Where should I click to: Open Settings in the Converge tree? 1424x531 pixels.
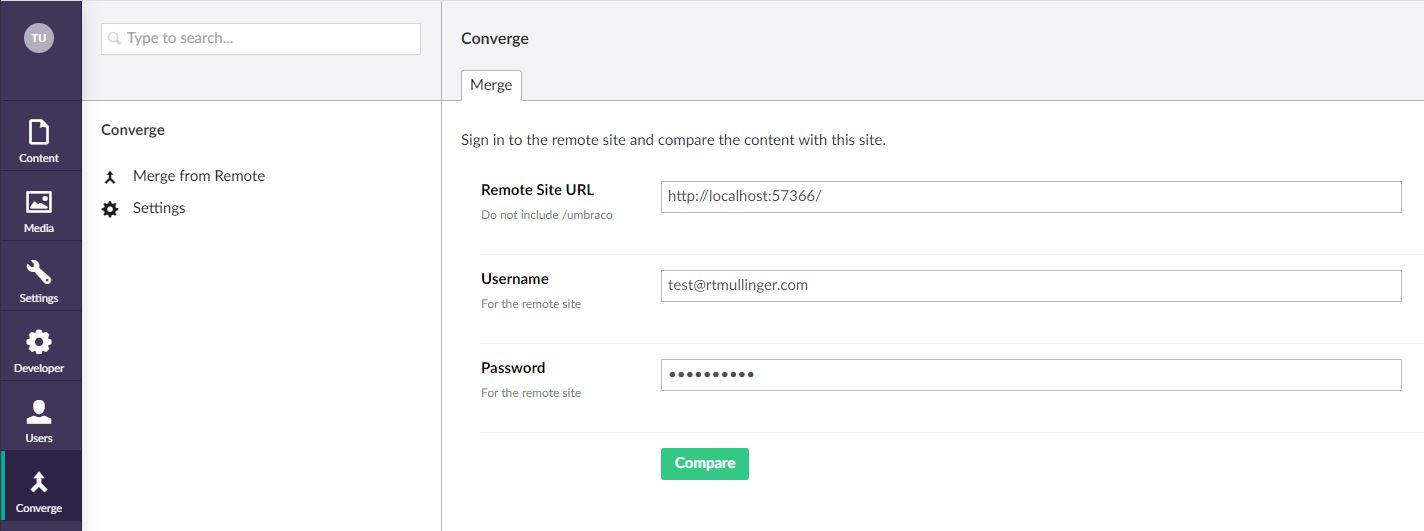point(159,208)
